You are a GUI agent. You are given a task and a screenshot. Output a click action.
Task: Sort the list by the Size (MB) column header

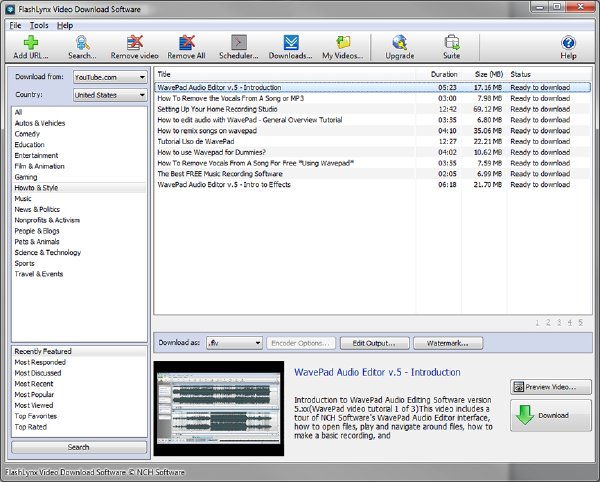coord(484,74)
